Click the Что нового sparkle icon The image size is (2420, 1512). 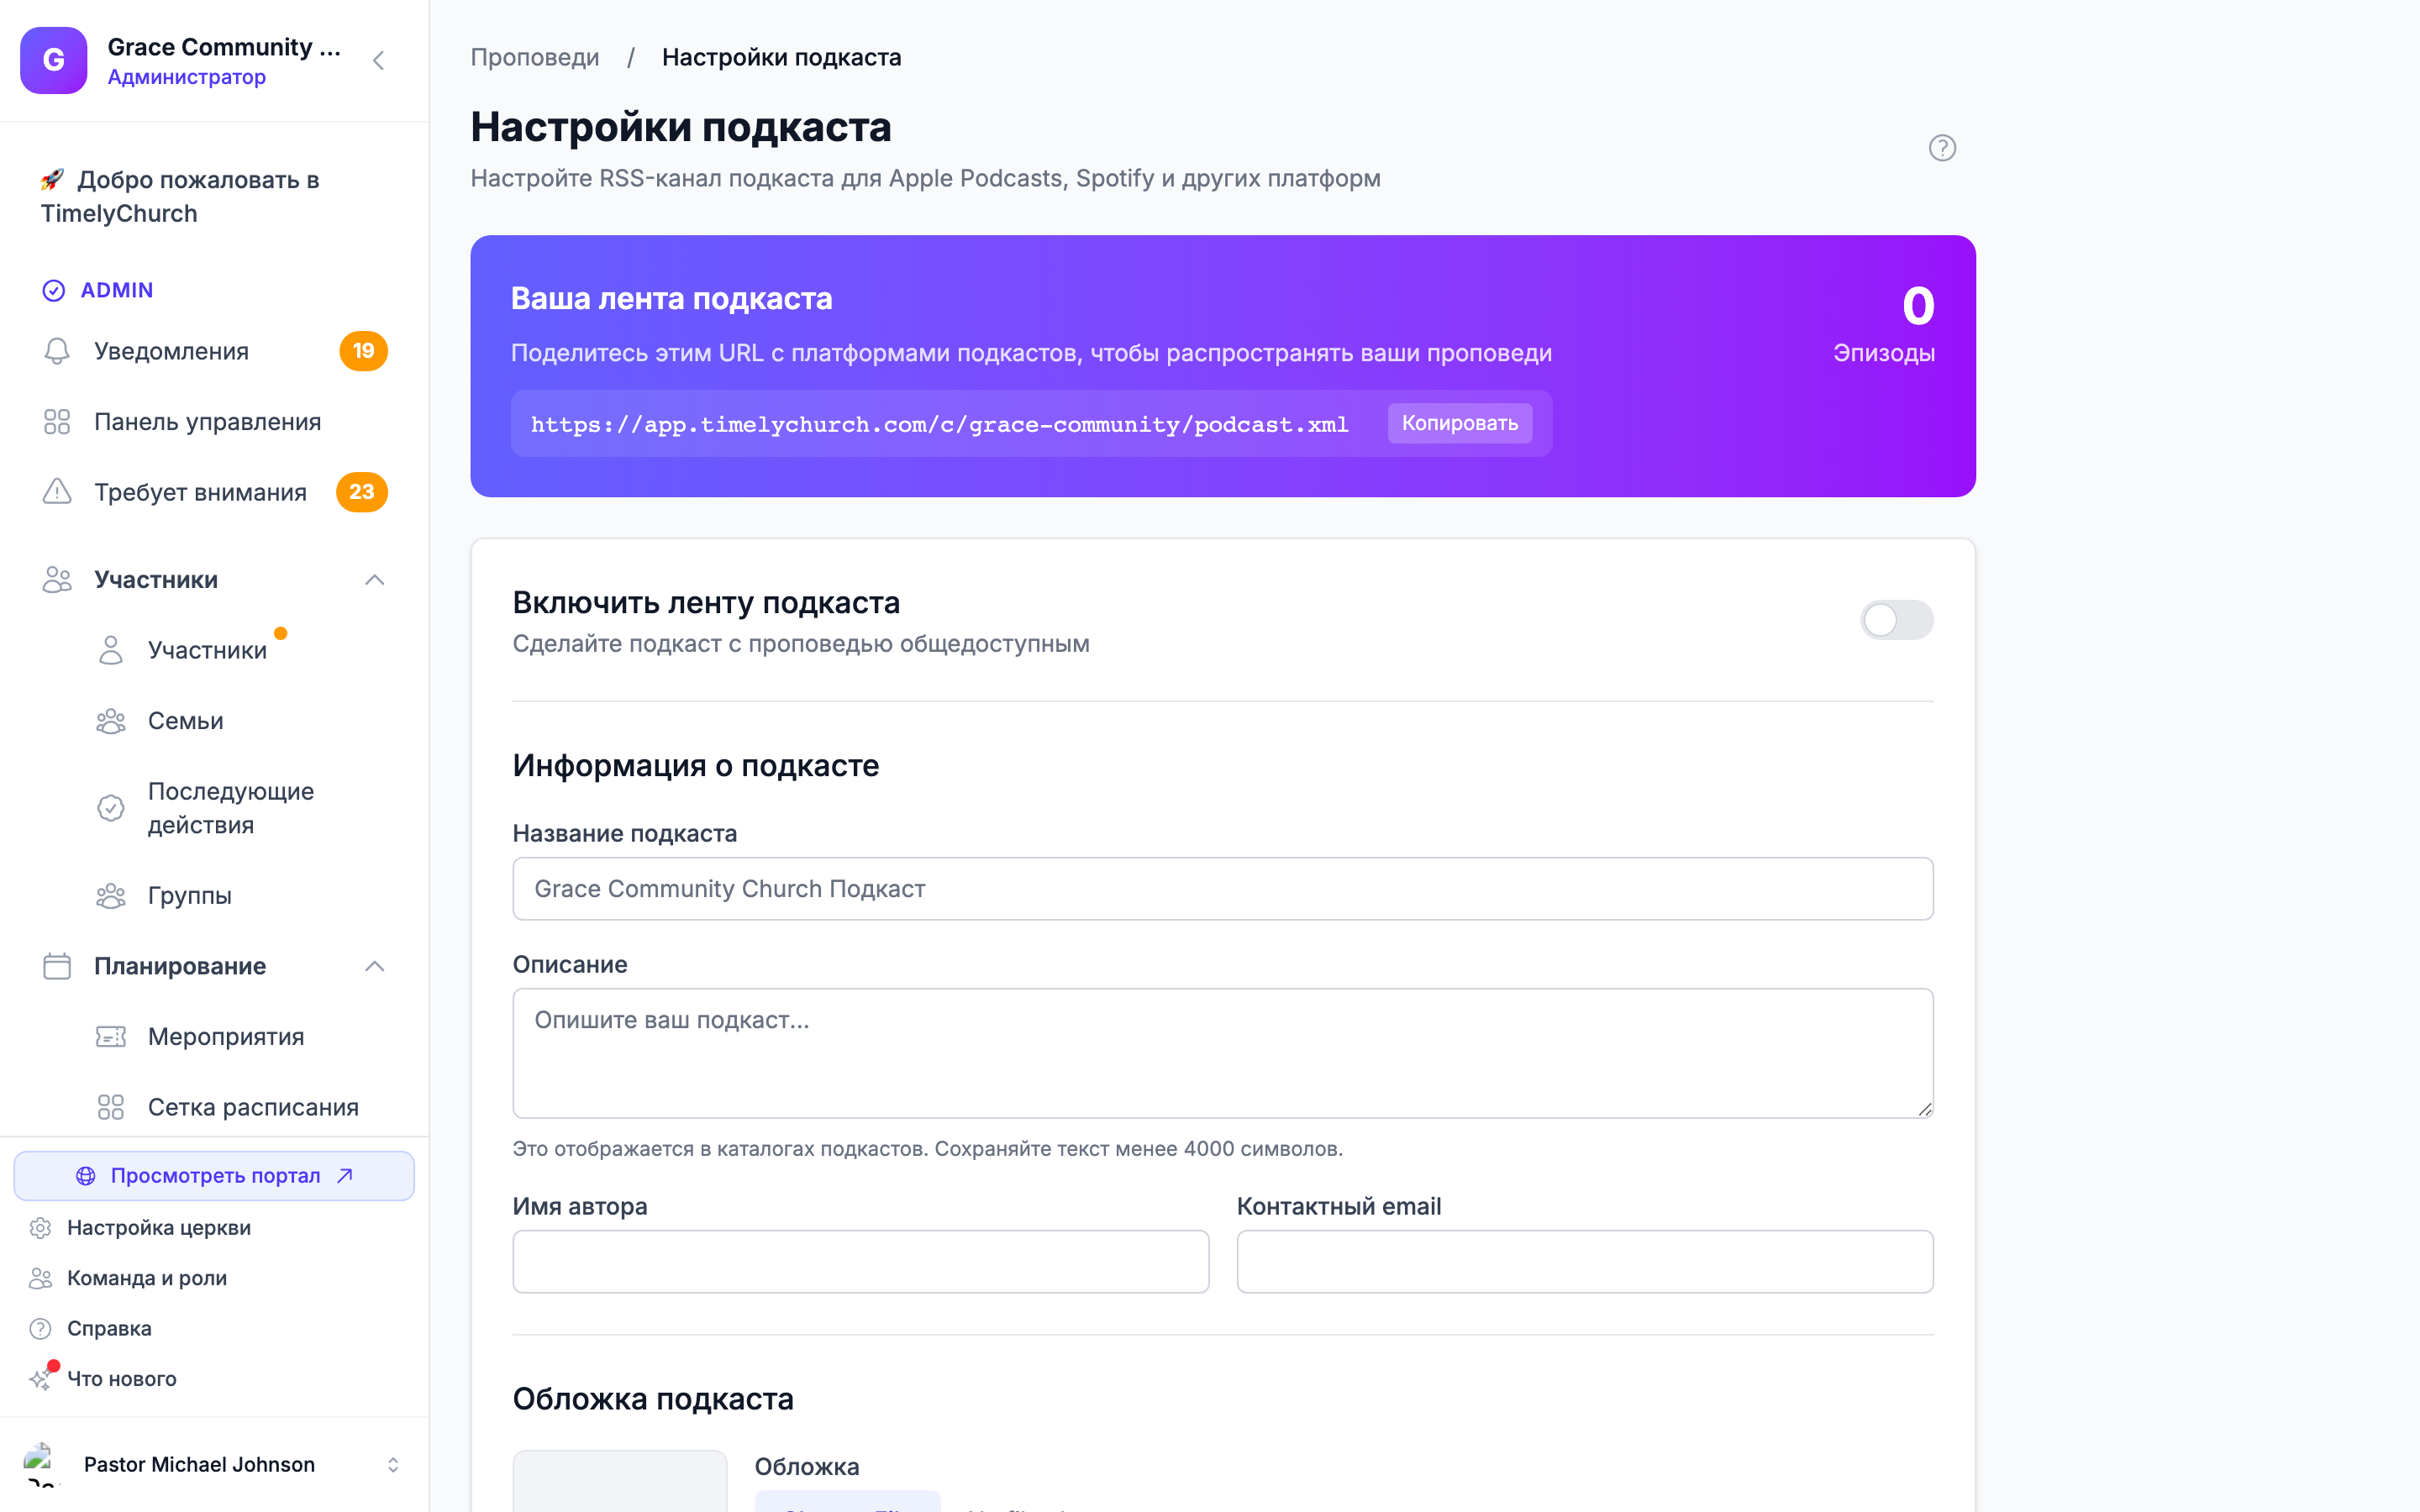click(40, 1379)
